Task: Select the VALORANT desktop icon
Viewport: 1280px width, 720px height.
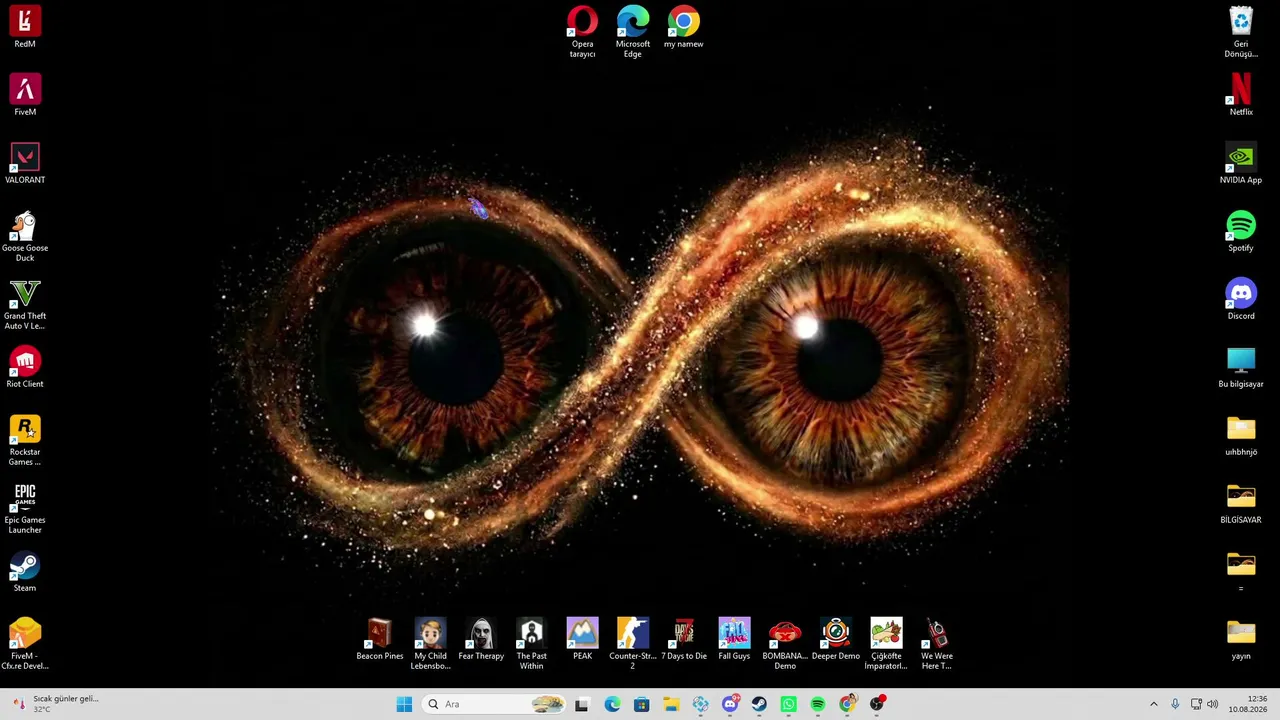Action: [x=25, y=163]
